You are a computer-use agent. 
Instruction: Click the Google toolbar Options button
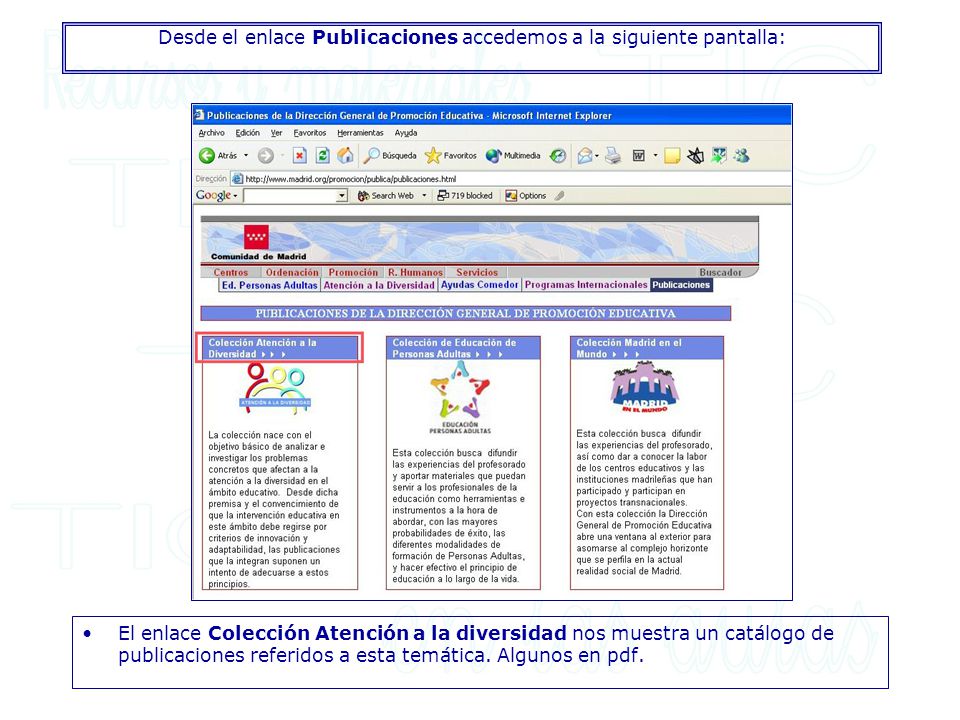click(526, 196)
